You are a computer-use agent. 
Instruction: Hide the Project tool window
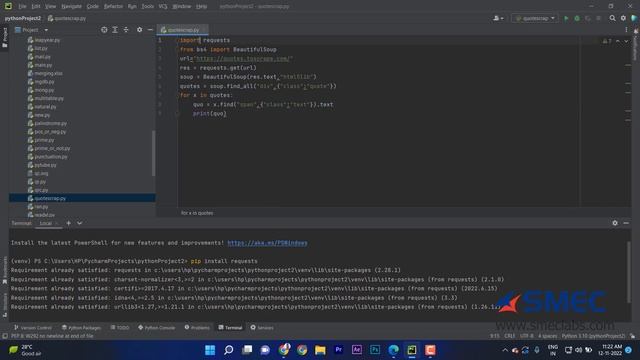(150, 30)
